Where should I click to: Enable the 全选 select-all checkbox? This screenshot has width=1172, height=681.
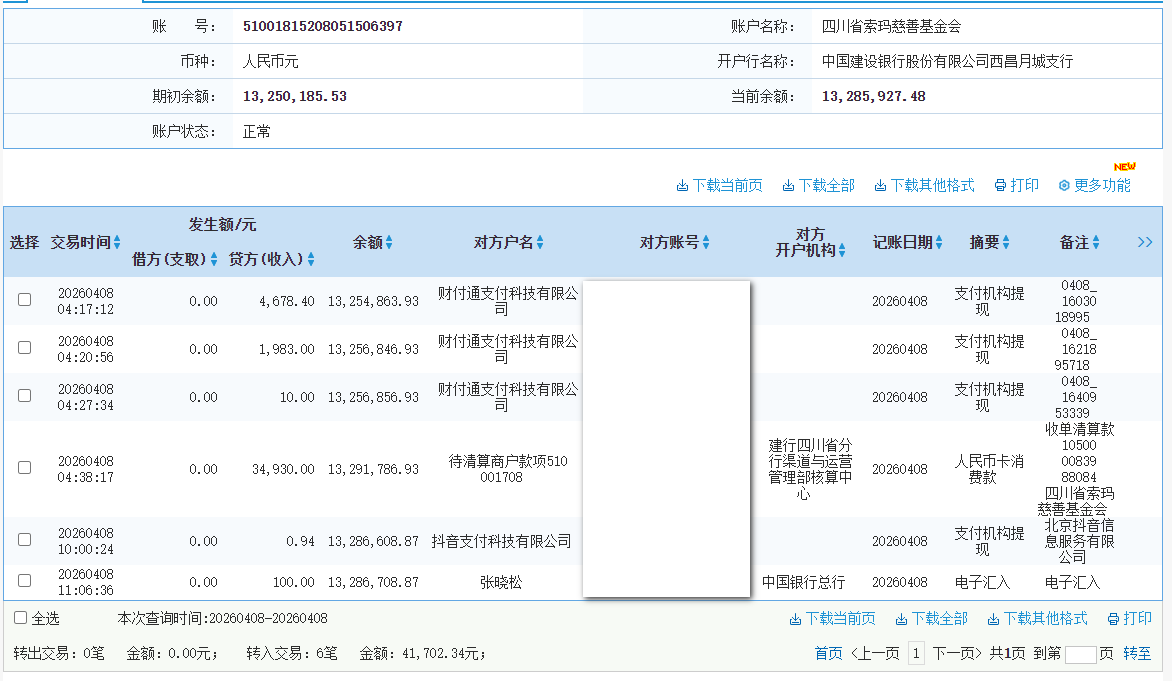click(18, 618)
